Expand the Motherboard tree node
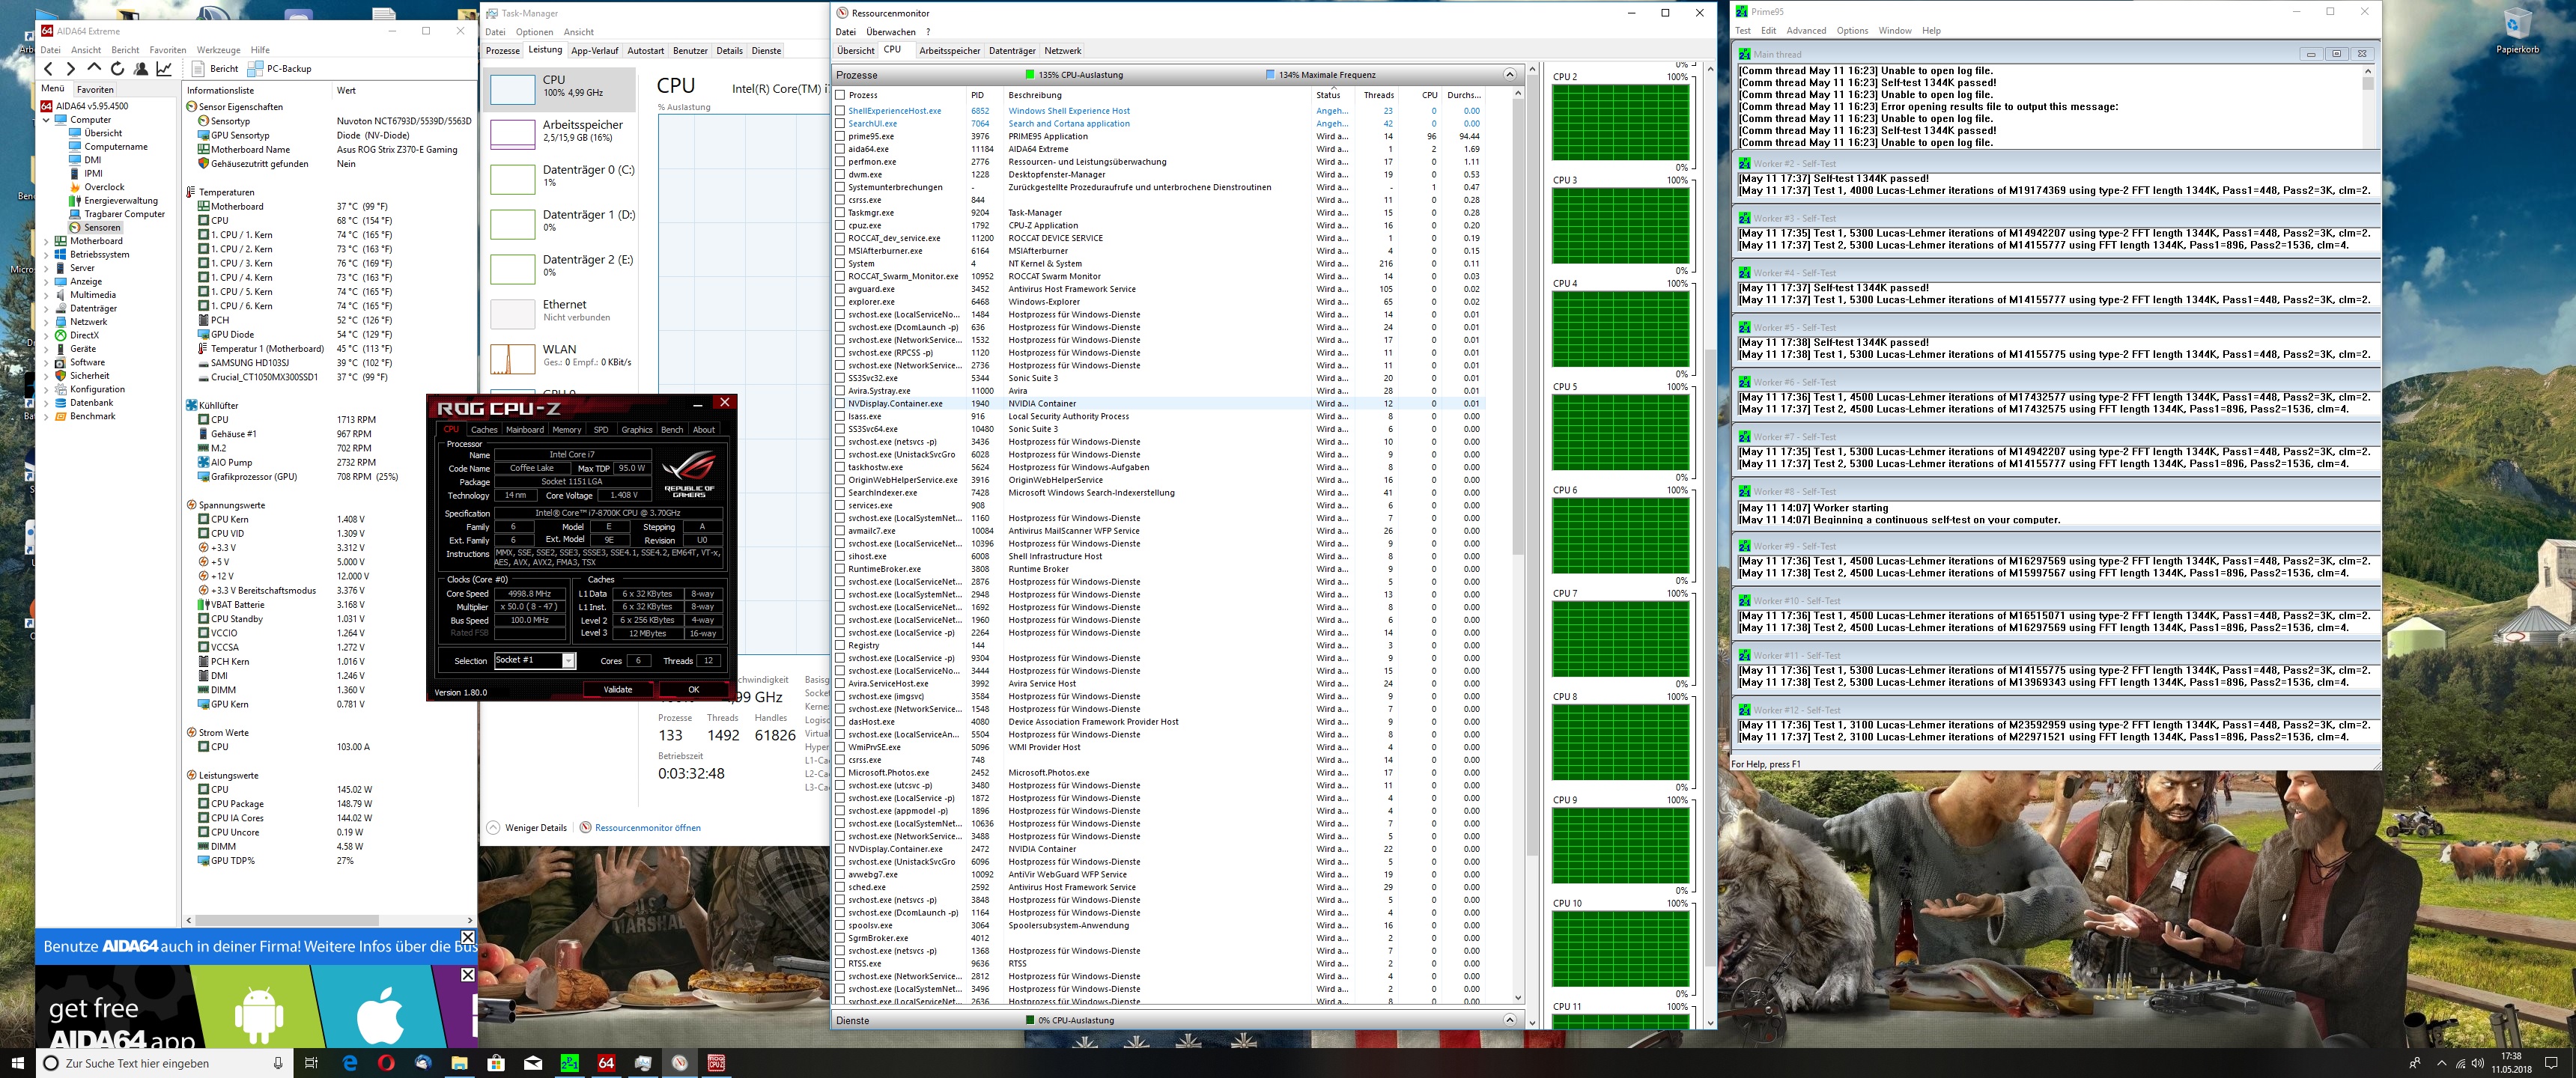 point(46,241)
